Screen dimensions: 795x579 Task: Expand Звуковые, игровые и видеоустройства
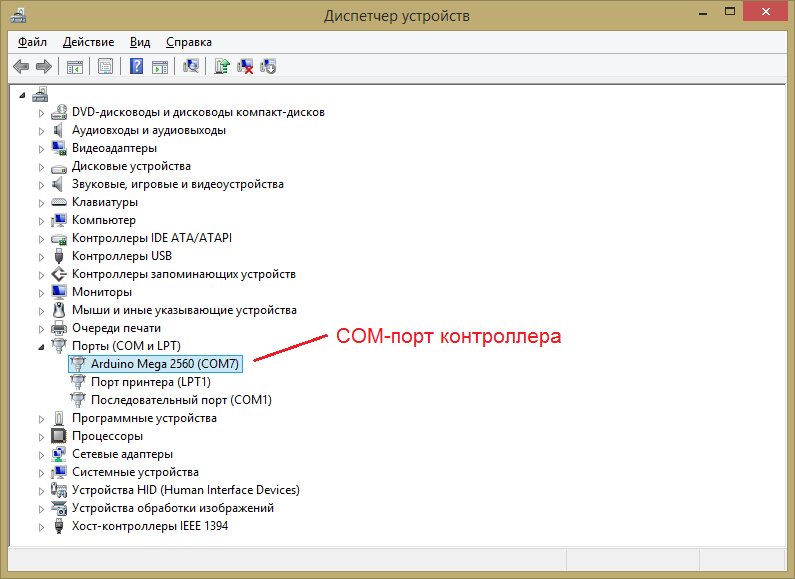click(41, 185)
